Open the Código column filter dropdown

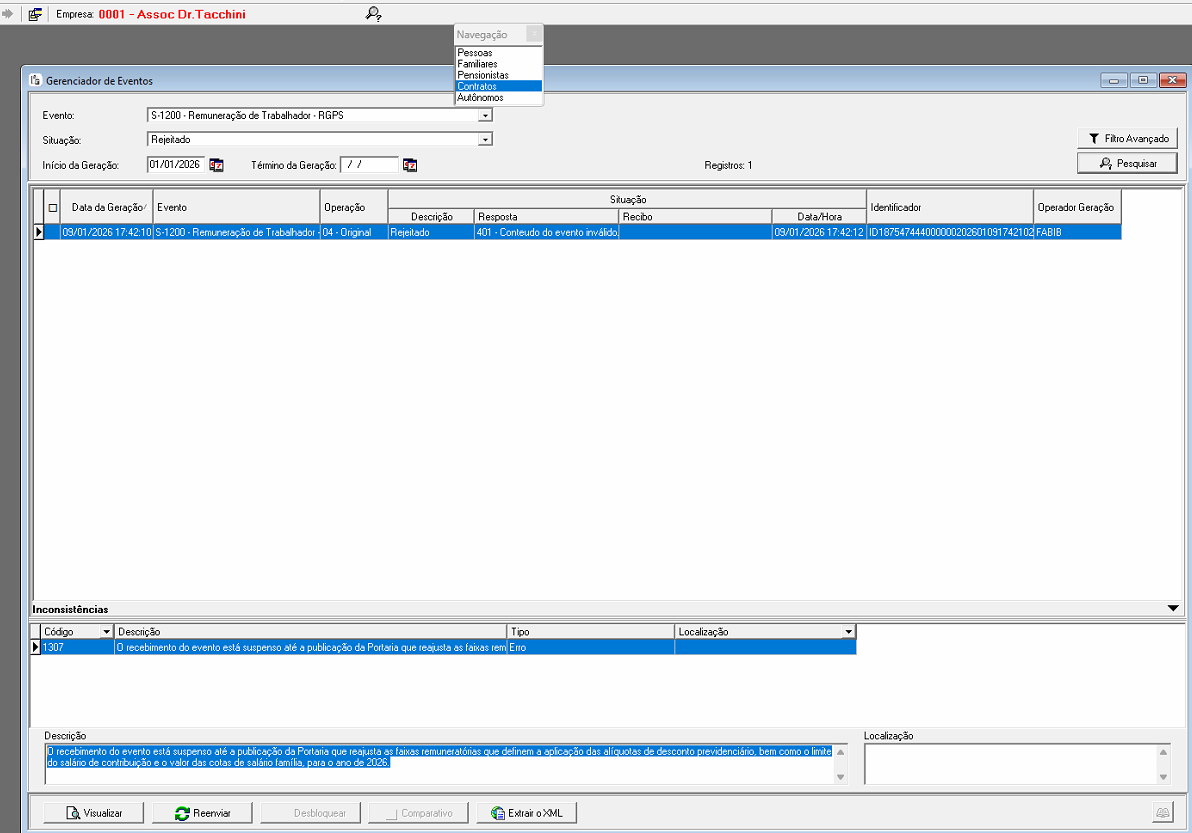click(x=106, y=632)
